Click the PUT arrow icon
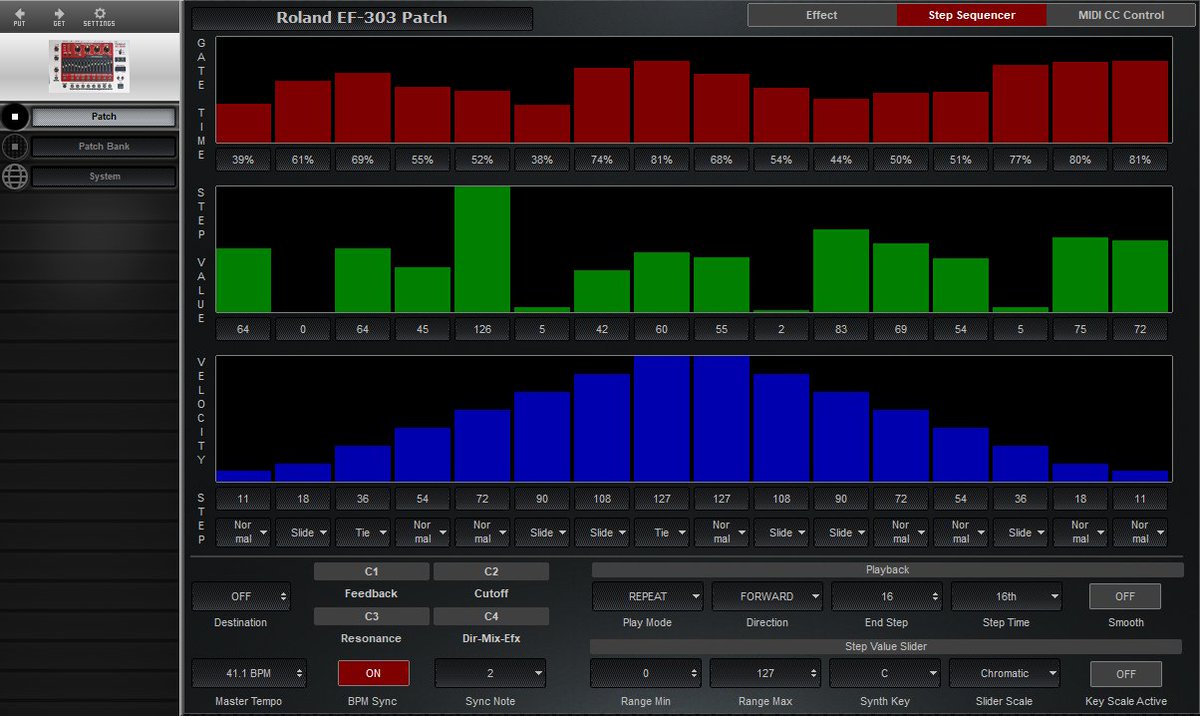Viewport: 1200px width, 716px height. 19,13
